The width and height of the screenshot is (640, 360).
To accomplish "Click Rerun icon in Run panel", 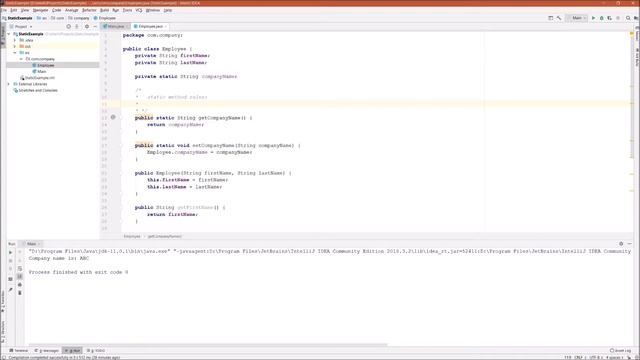I will click(11, 253).
